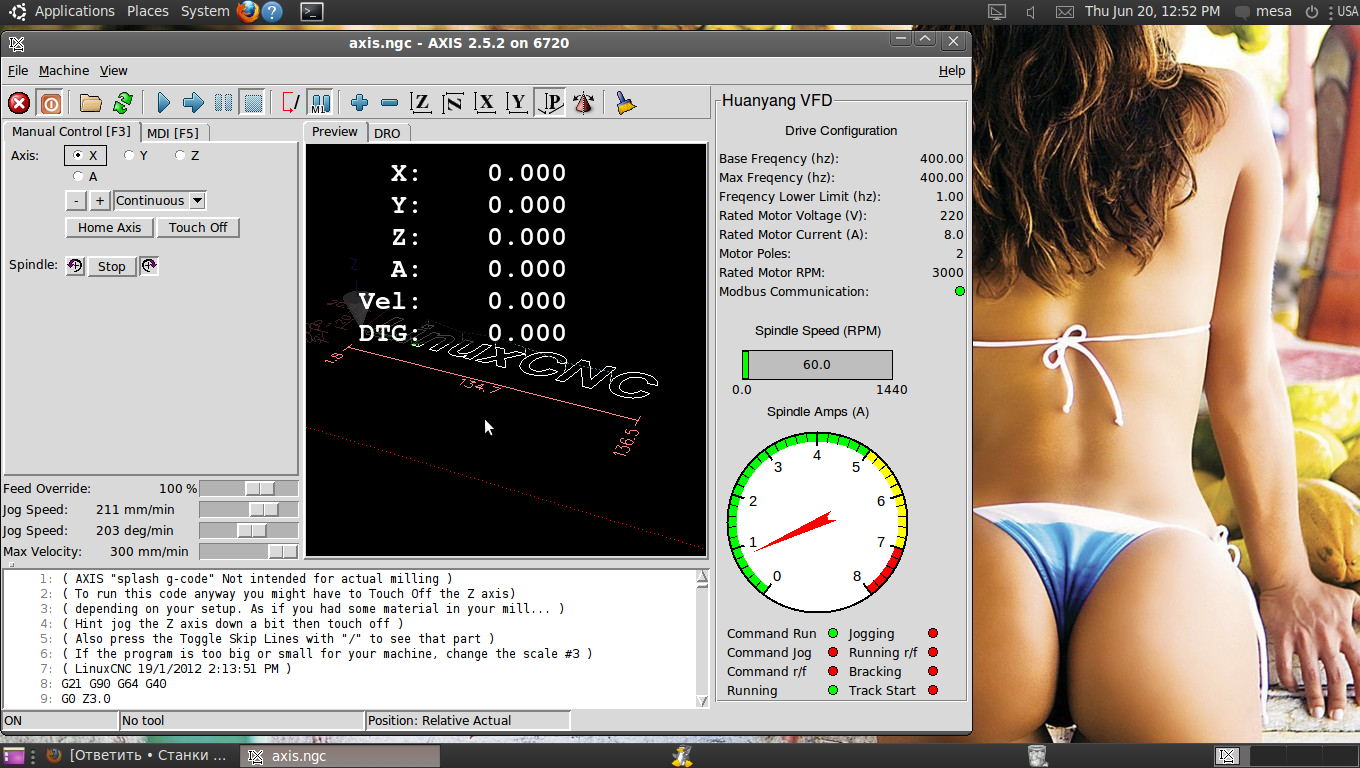
Task: Zoom in with the plus icon
Action: pos(360,103)
